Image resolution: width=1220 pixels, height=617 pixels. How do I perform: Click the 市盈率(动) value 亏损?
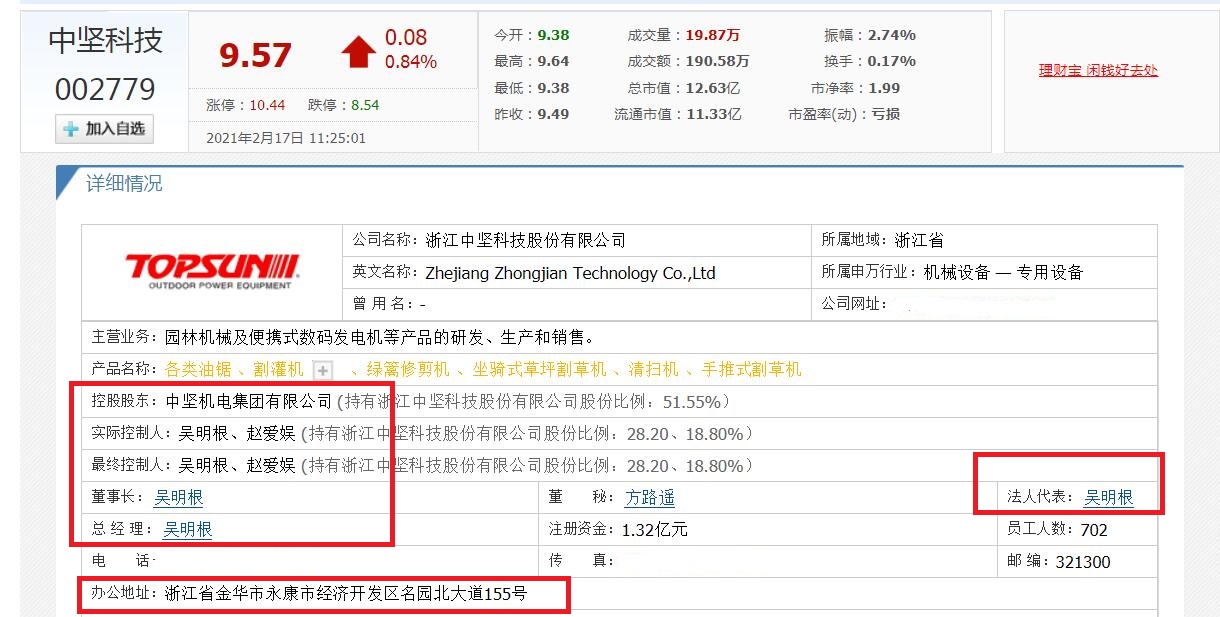click(x=886, y=114)
